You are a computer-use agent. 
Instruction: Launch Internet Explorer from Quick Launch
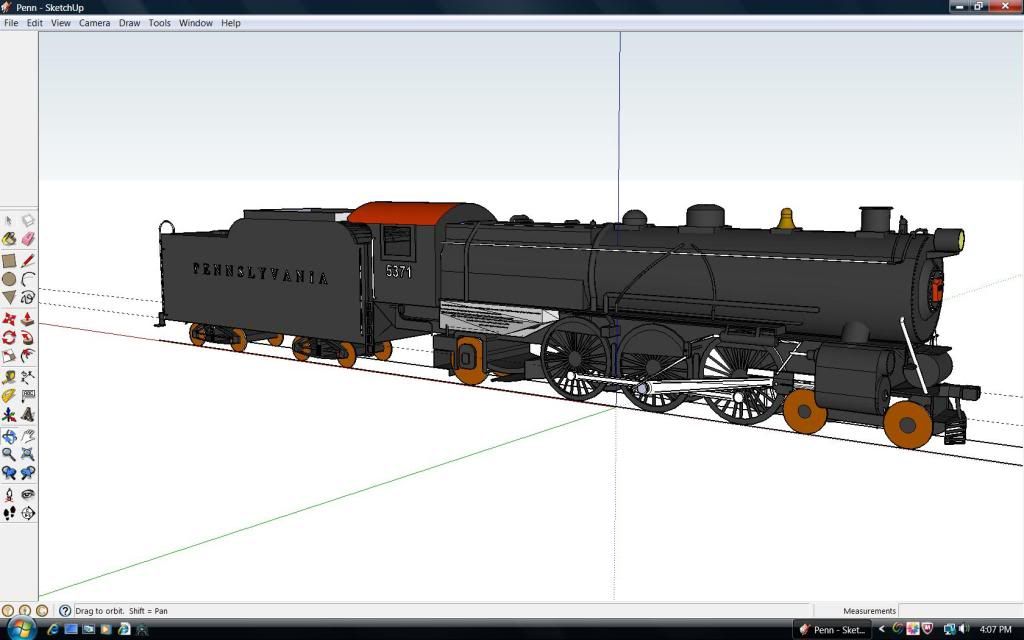(54, 630)
